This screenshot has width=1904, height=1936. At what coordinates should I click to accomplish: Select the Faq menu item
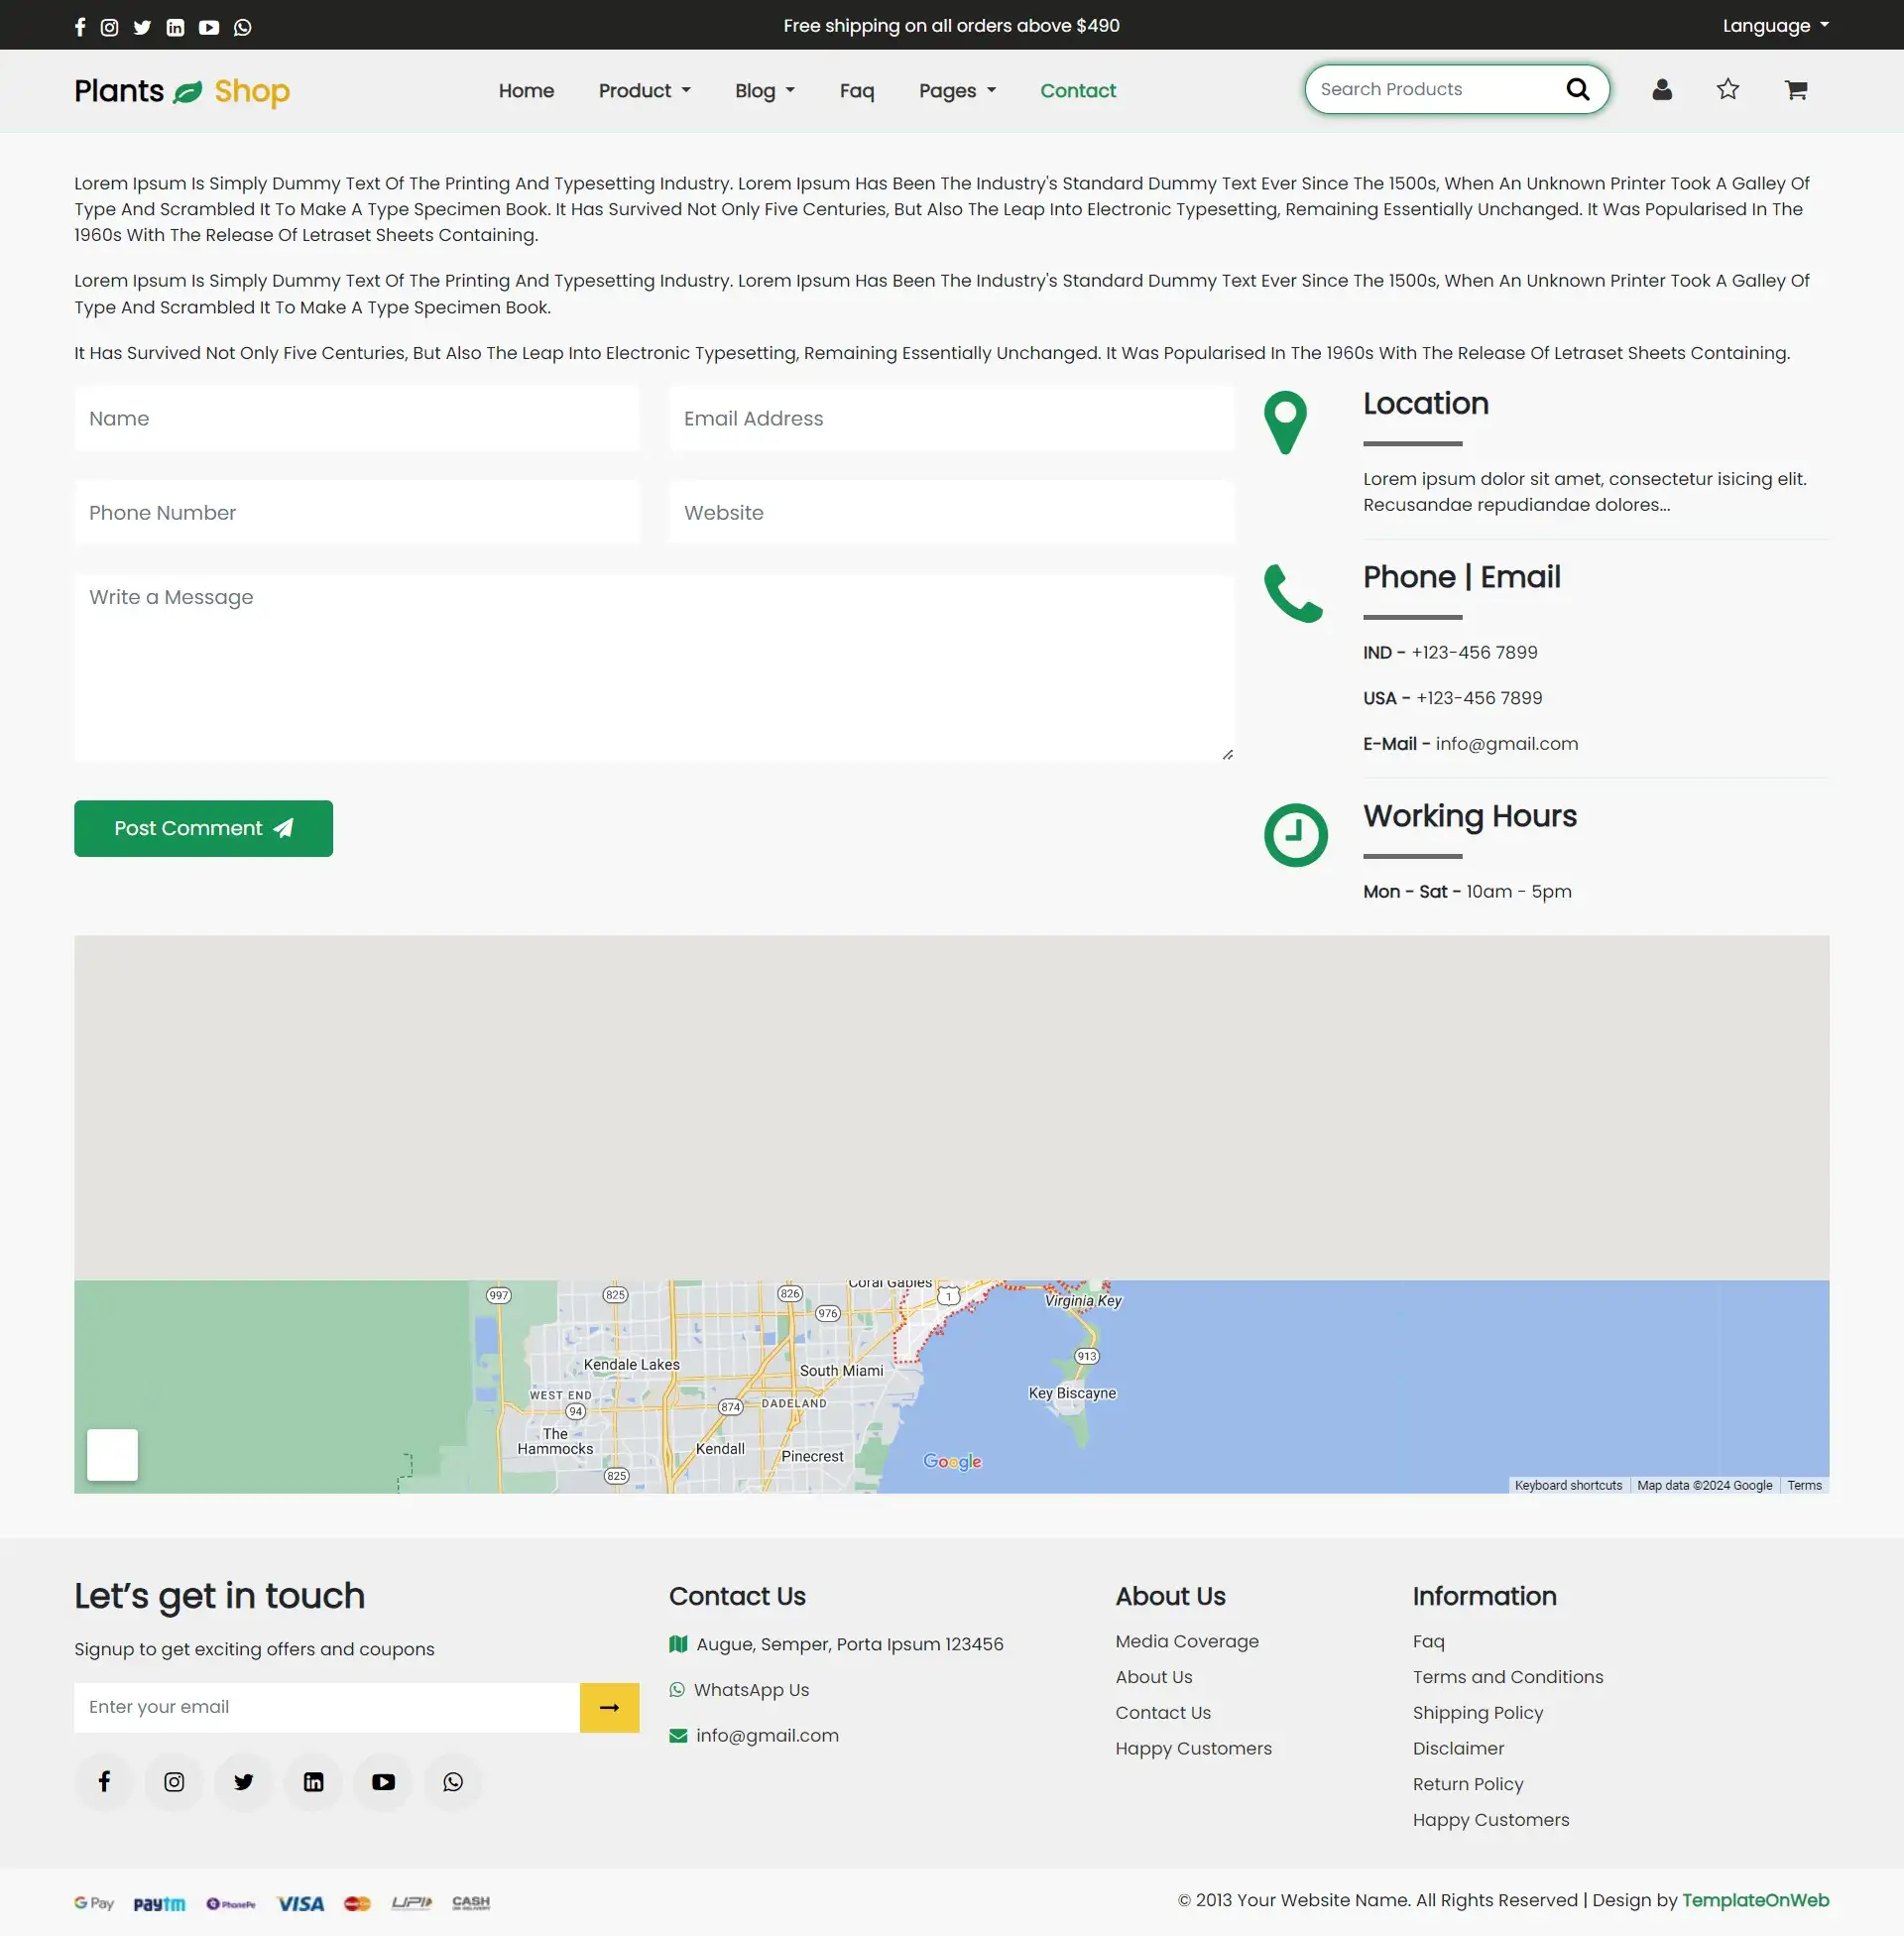coord(856,90)
